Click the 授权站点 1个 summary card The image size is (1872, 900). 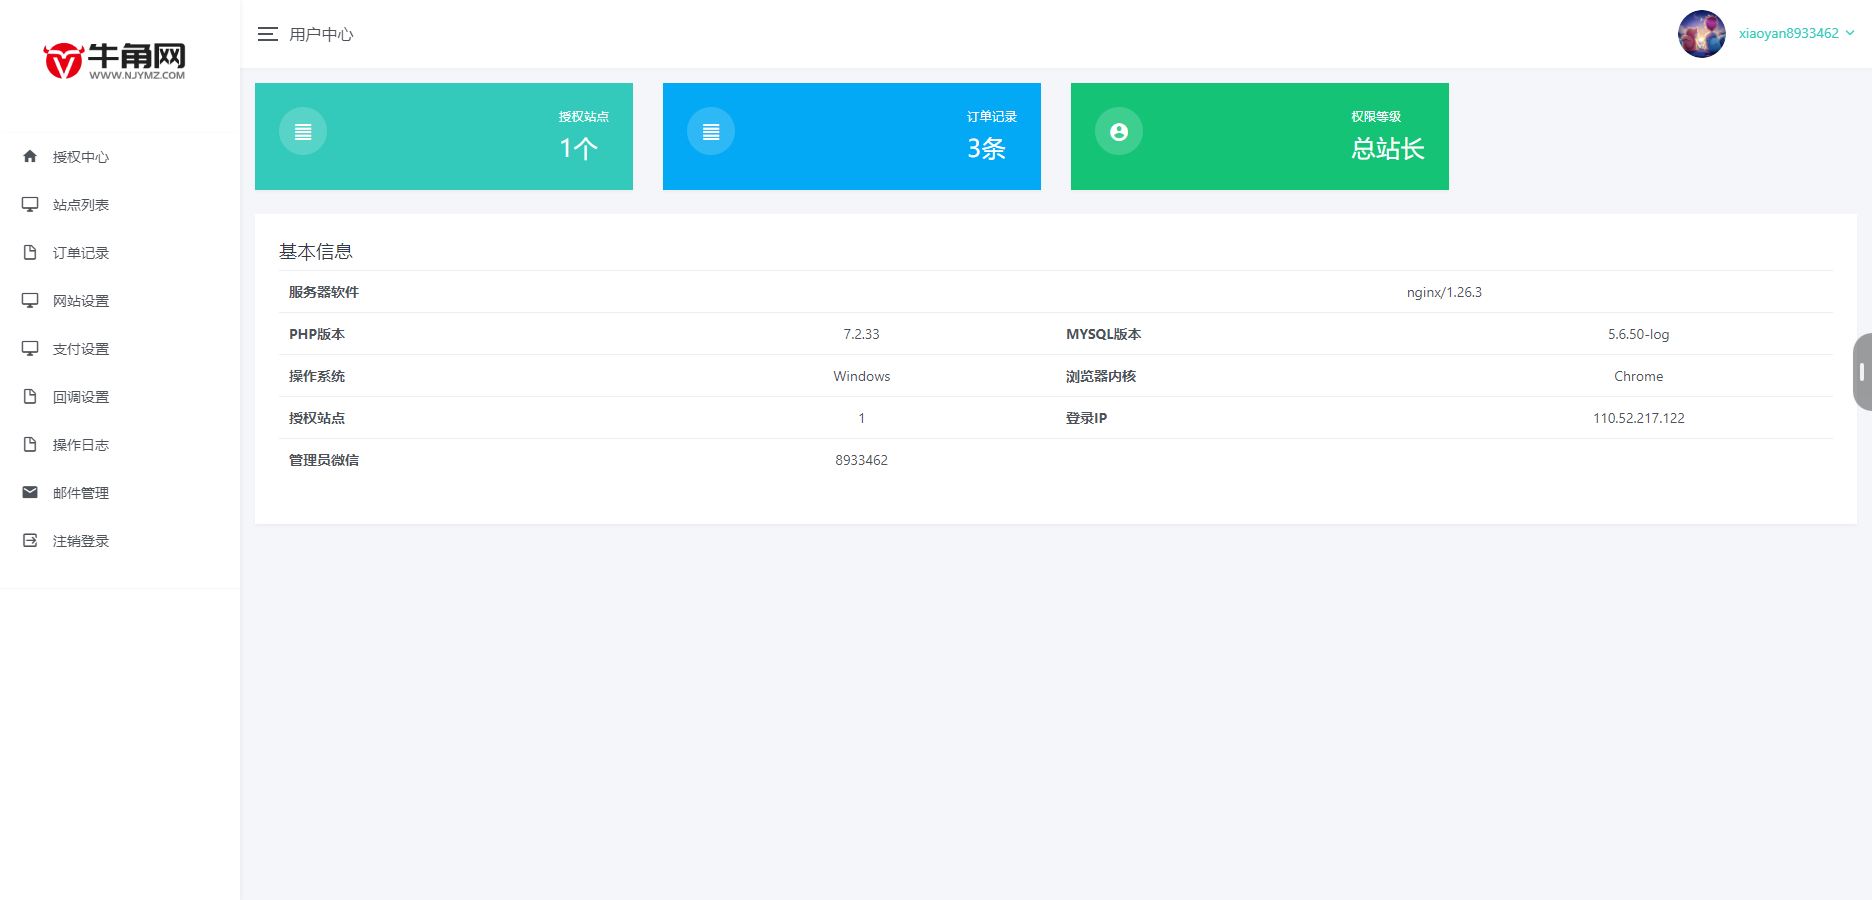(x=444, y=136)
